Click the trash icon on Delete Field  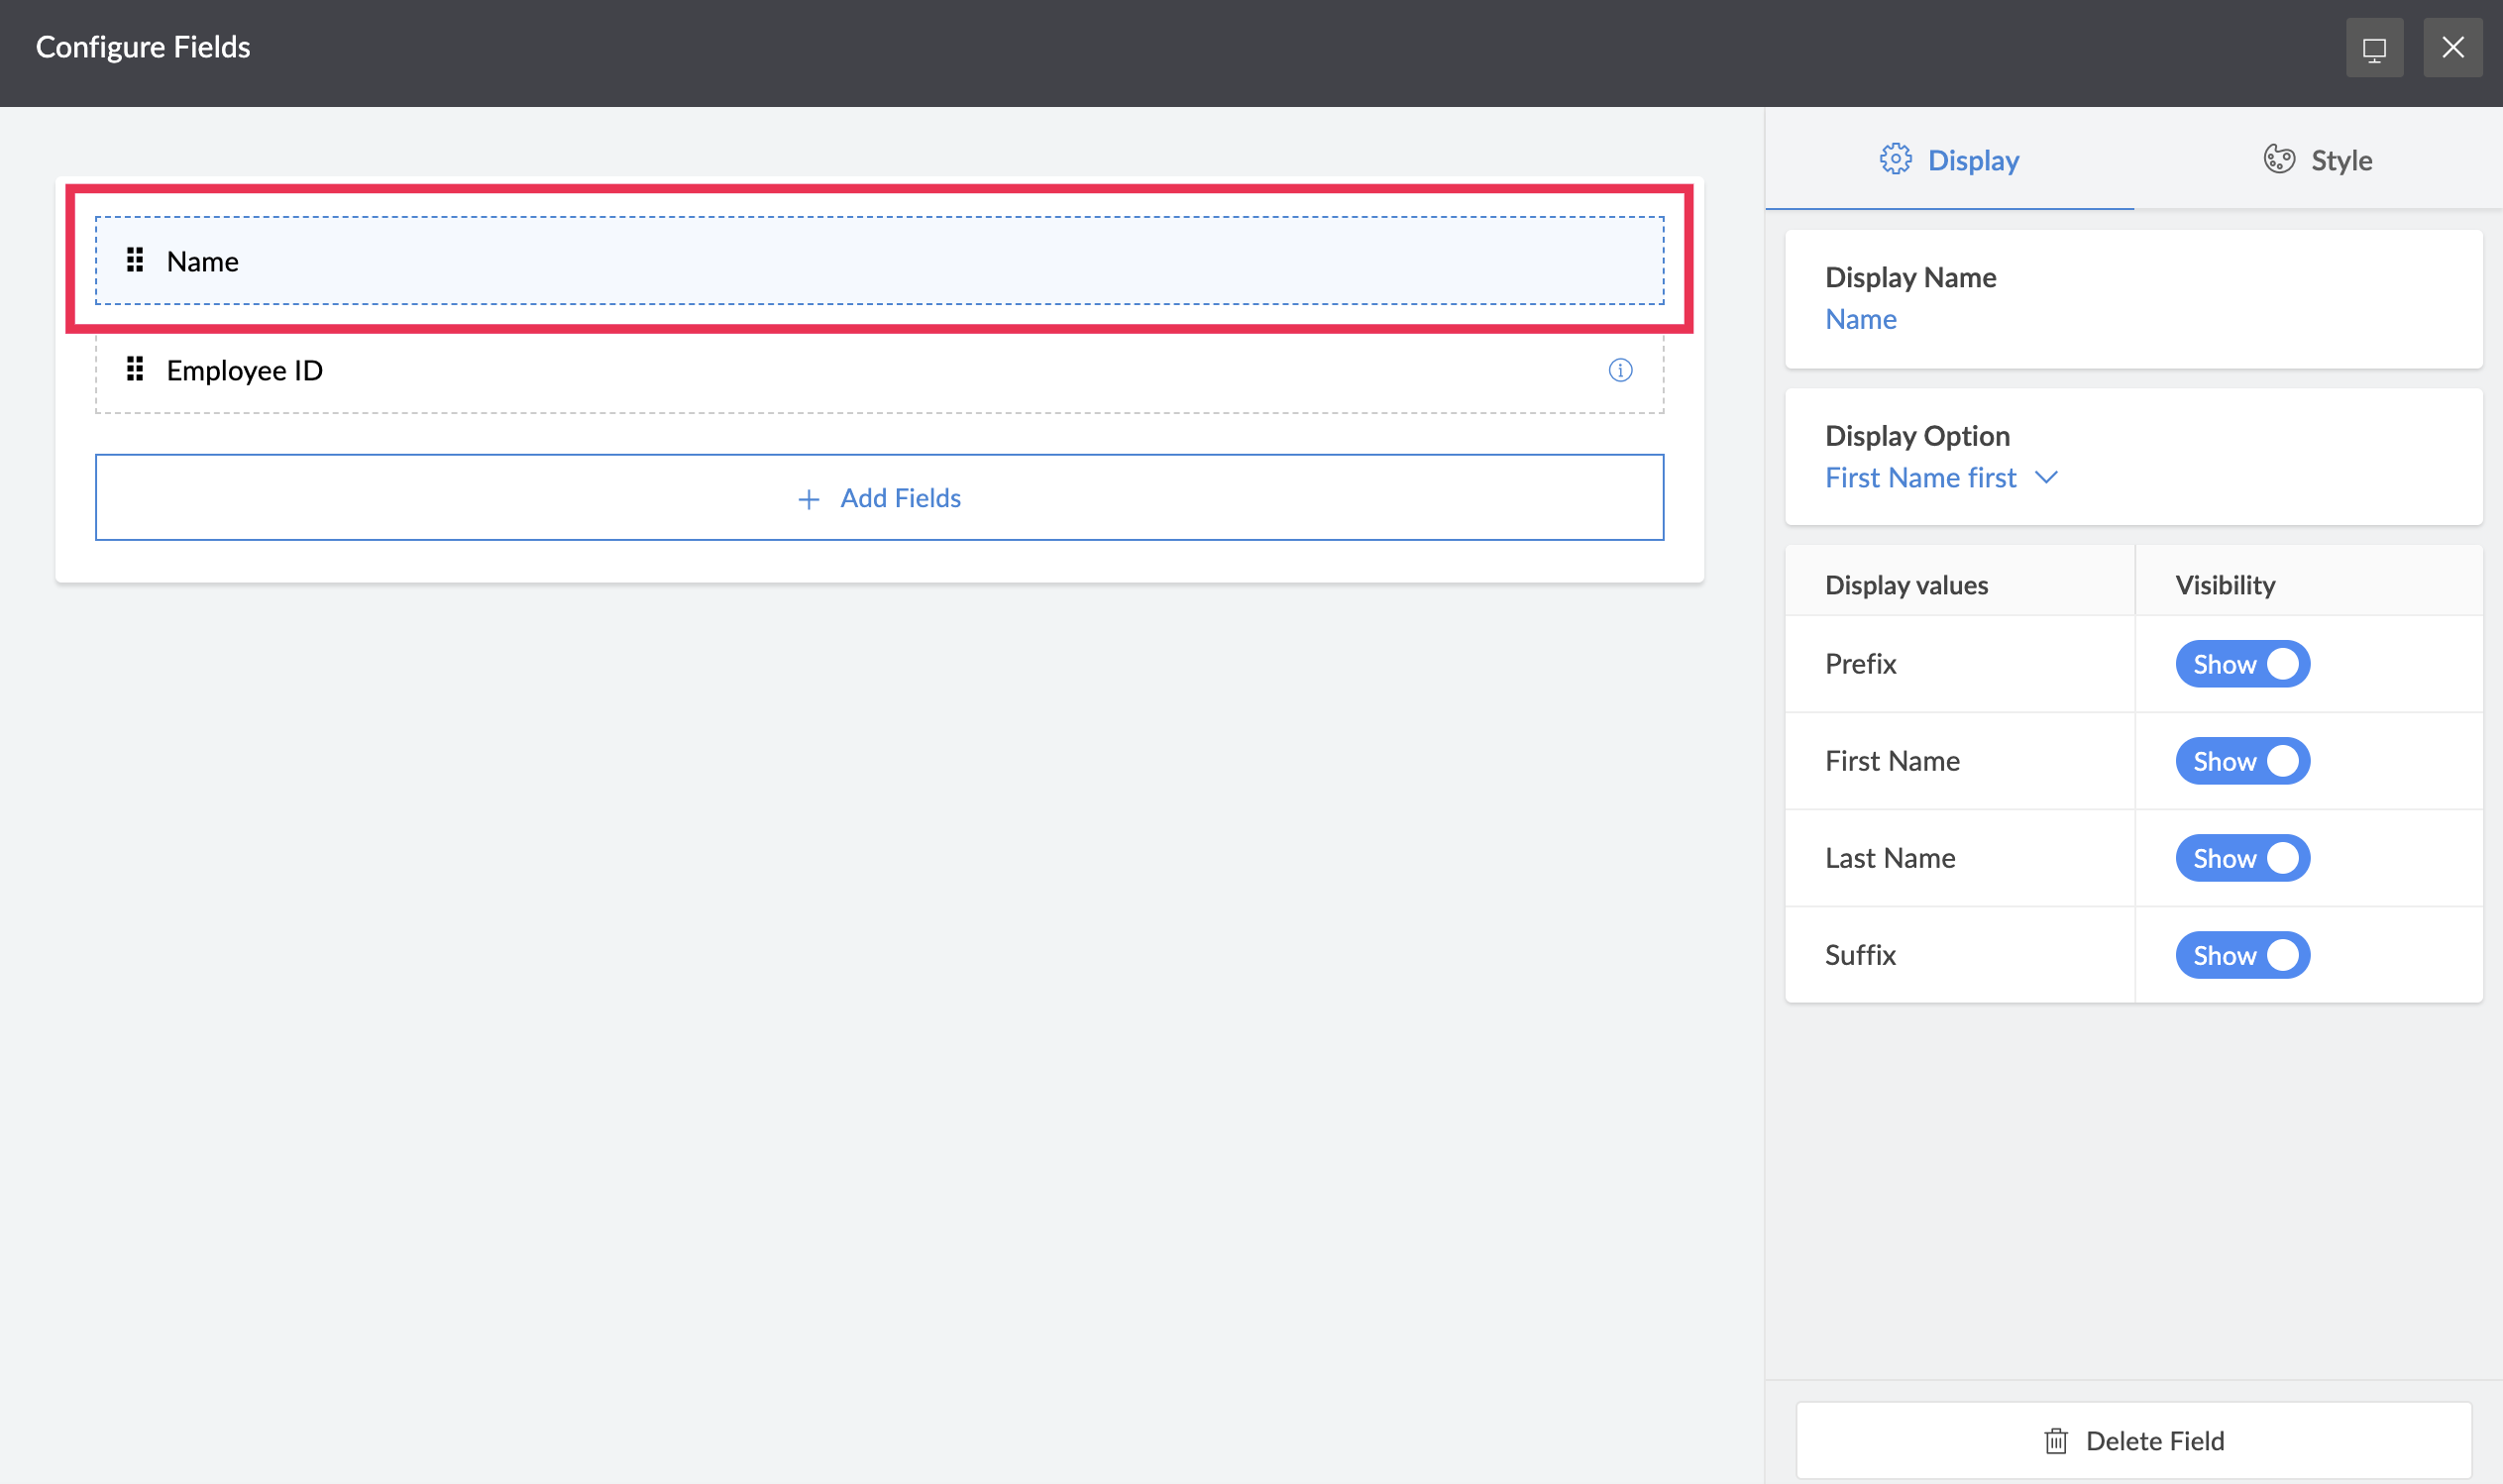(2056, 1440)
